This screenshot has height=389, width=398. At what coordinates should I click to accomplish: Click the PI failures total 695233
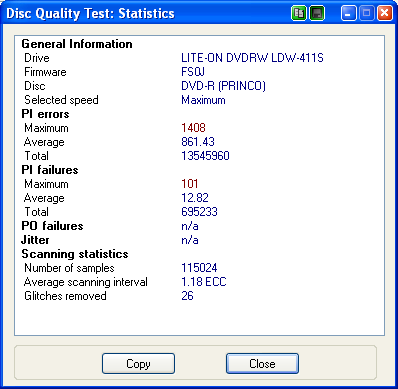[x=199, y=212]
